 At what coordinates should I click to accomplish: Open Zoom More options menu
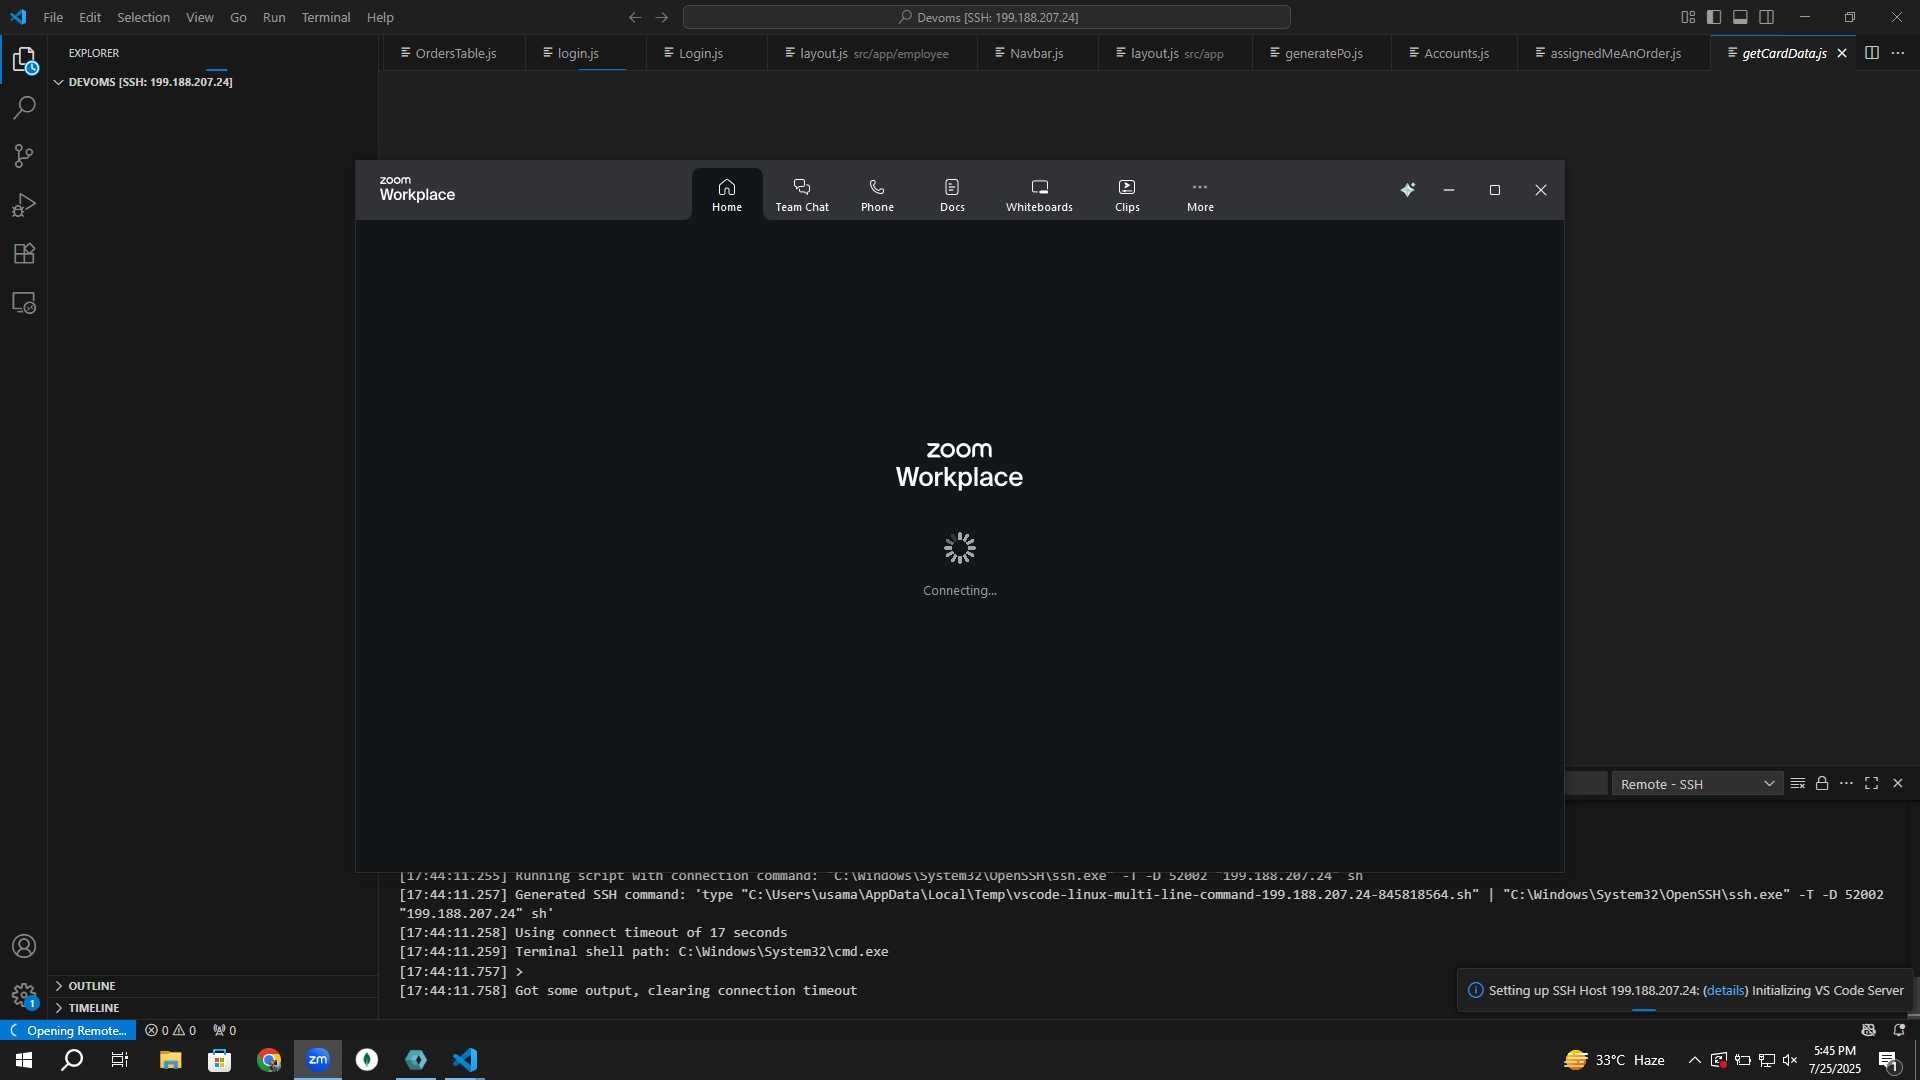1200,195
